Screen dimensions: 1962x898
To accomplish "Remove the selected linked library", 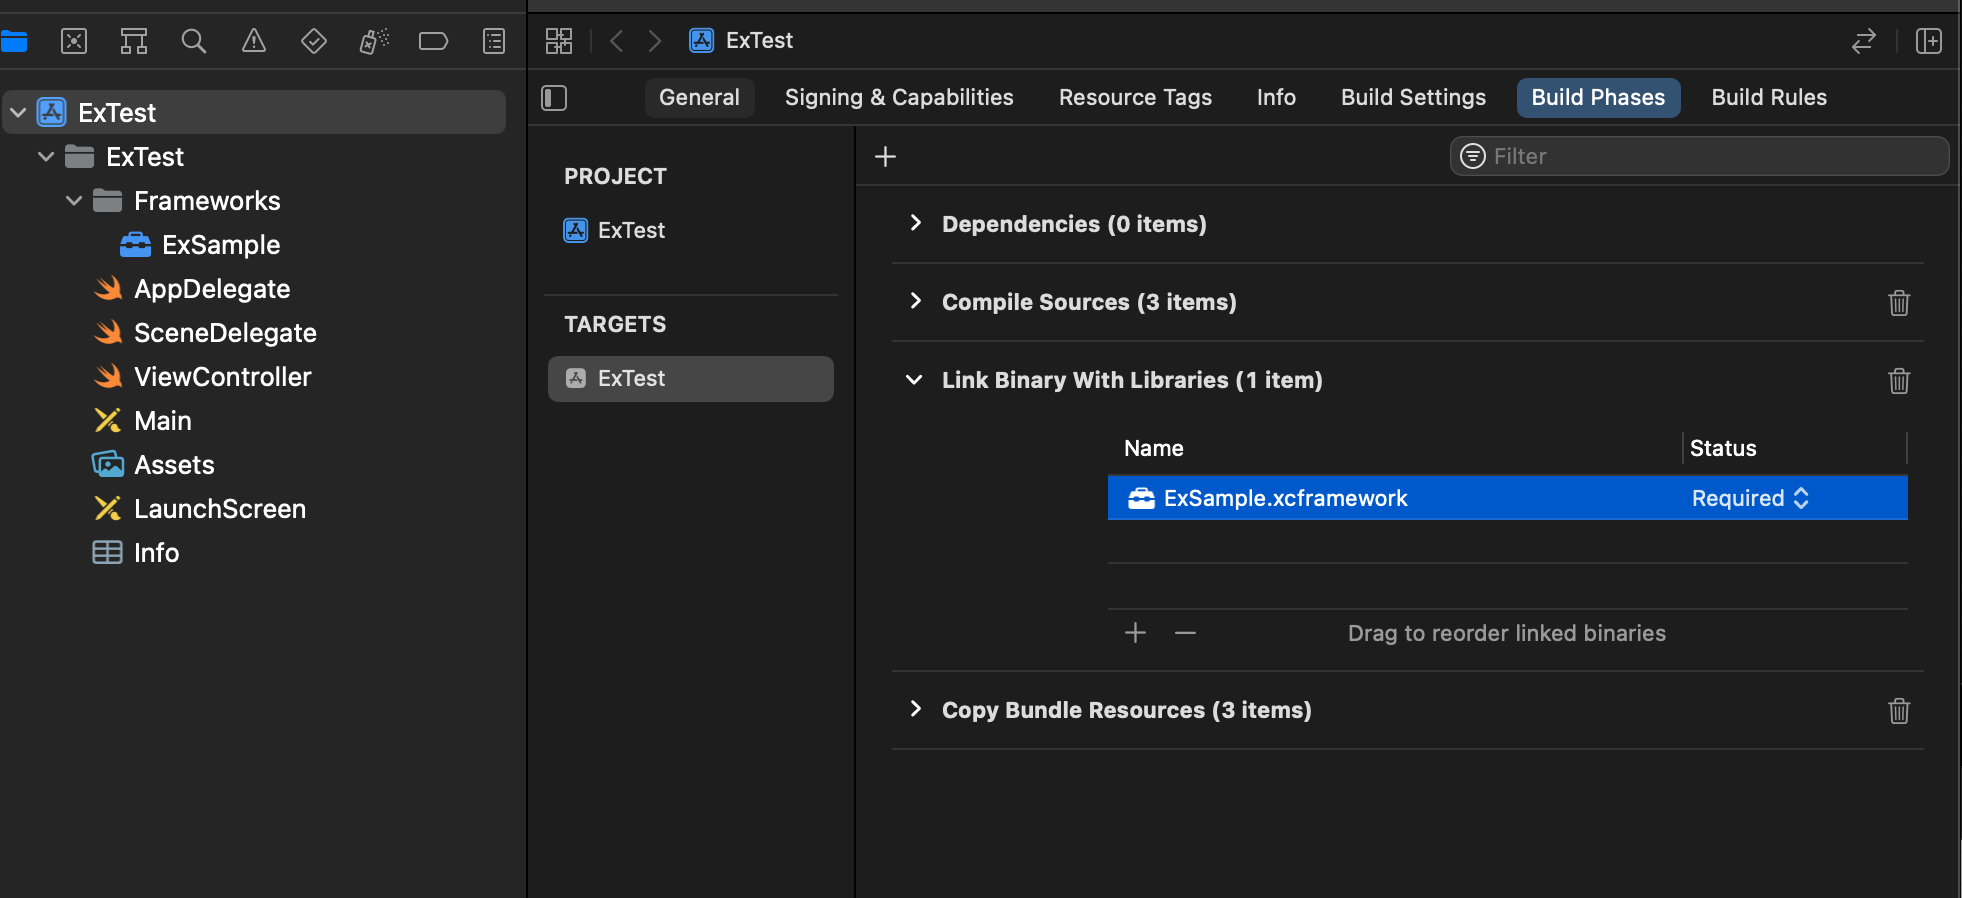I will [1185, 633].
